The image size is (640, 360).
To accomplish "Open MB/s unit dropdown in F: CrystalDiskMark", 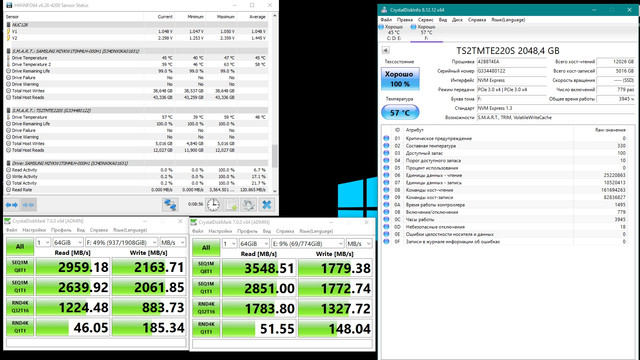I will (x=173, y=242).
